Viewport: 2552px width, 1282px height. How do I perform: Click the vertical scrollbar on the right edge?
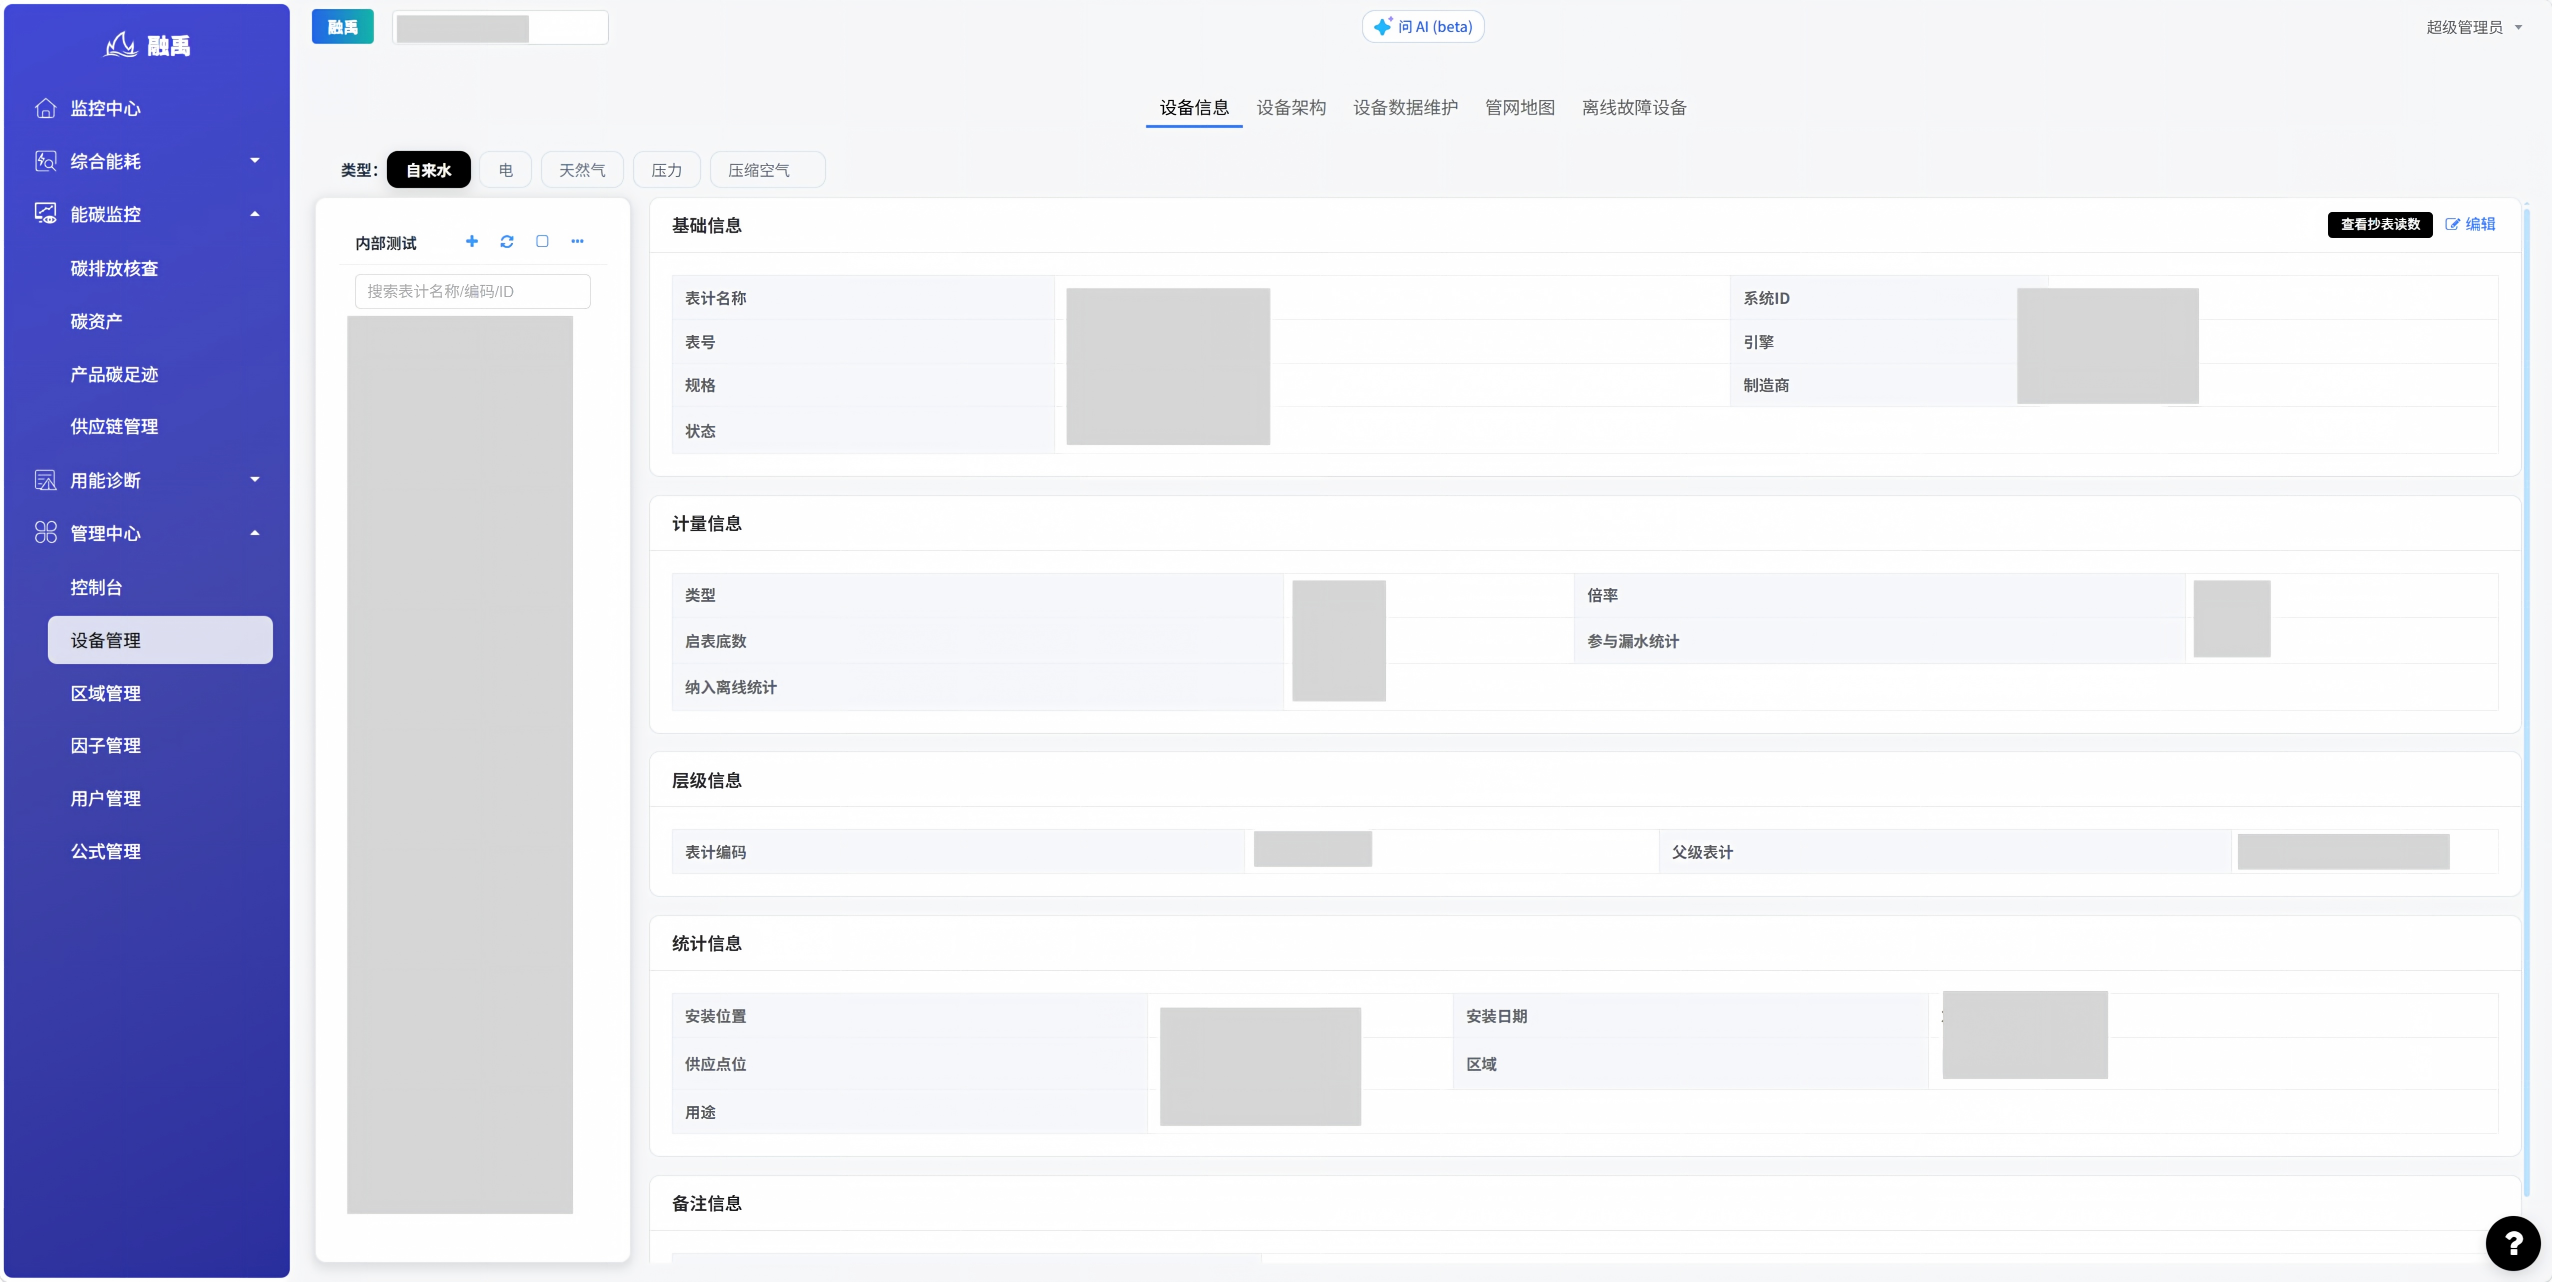2527,700
